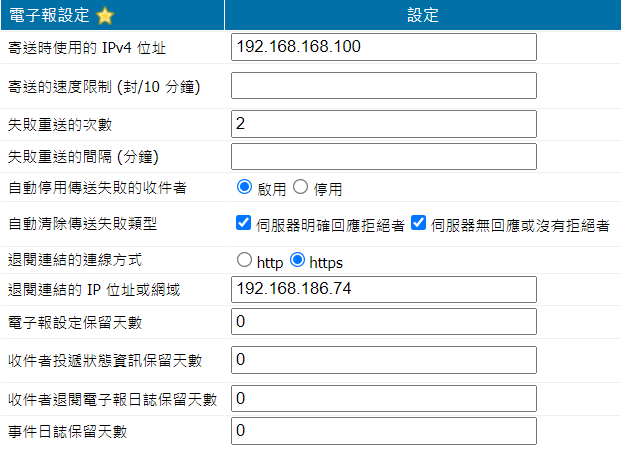Choose https for unsubscribe link connection
Viewport: 621px width, 460px height.
pyautogui.click(x=297, y=261)
